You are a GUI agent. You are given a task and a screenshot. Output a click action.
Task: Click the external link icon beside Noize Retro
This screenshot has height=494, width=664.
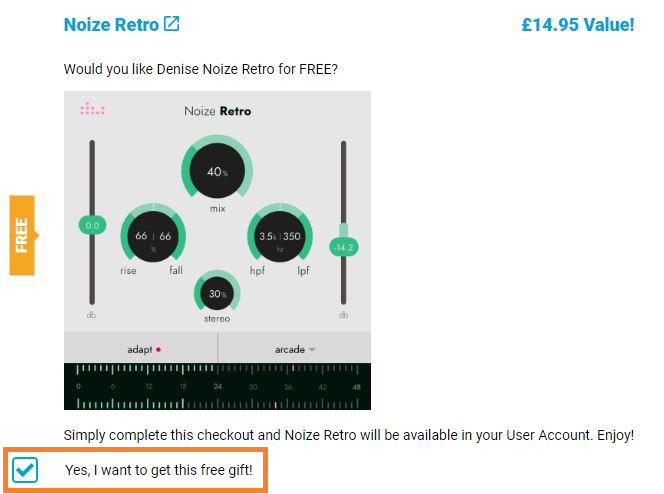pyautogui.click(x=172, y=24)
